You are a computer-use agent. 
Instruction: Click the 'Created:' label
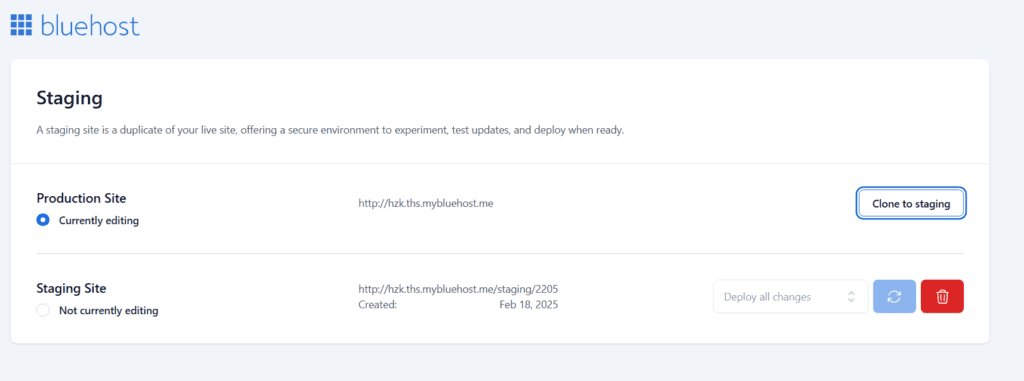click(x=377, y=305)
